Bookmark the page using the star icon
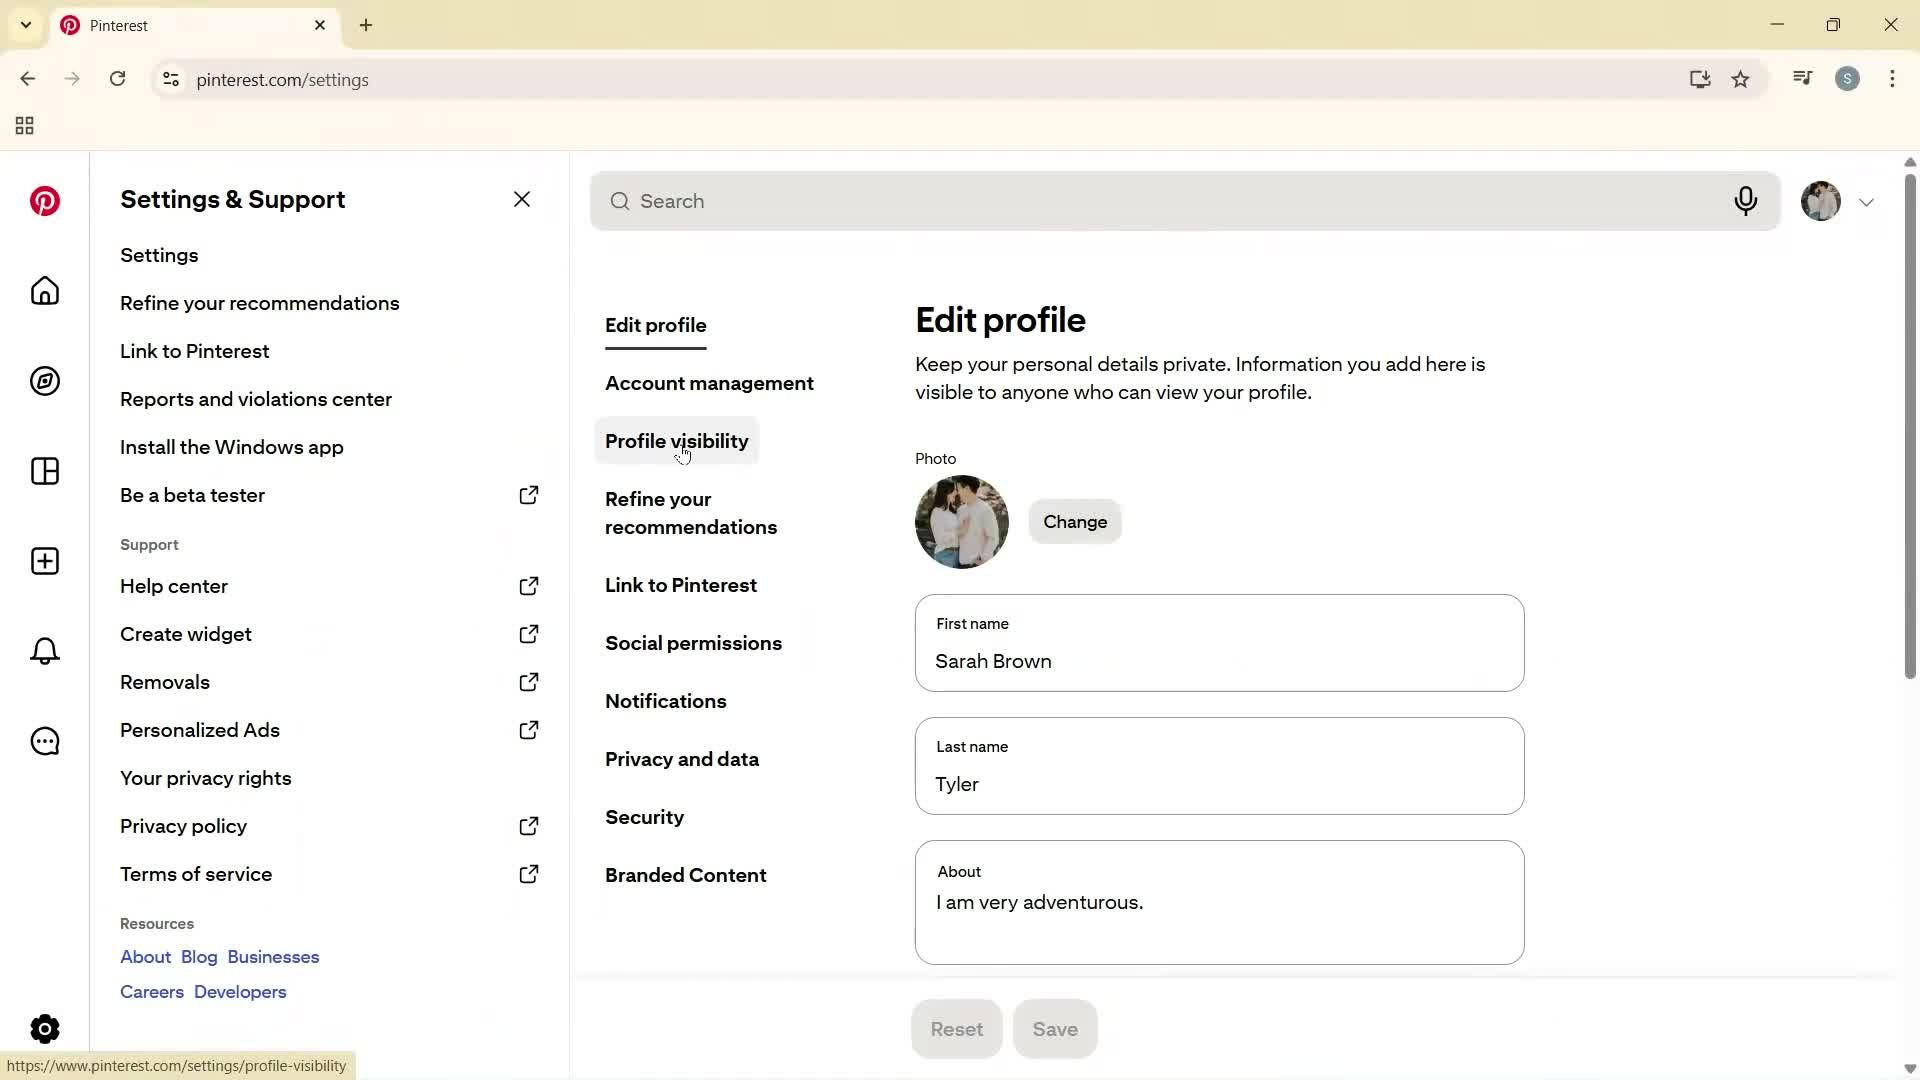 coord(1741,79)
